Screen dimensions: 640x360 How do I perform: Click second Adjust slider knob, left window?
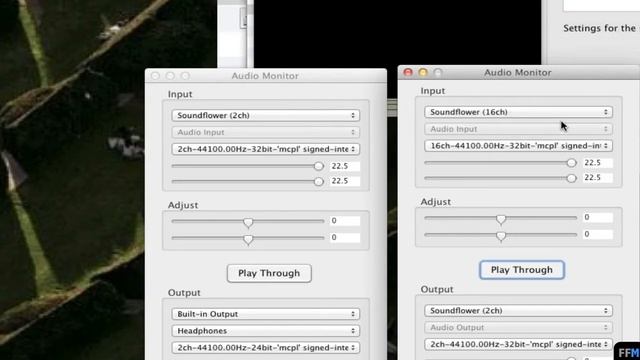pyautogui.click(x=248, y=239)
